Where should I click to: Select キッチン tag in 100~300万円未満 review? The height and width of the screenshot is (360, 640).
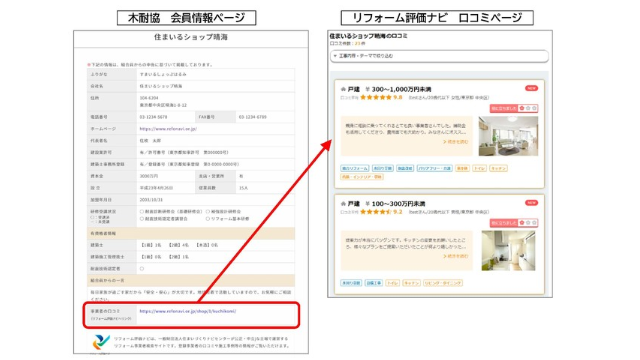coord(411,282)
